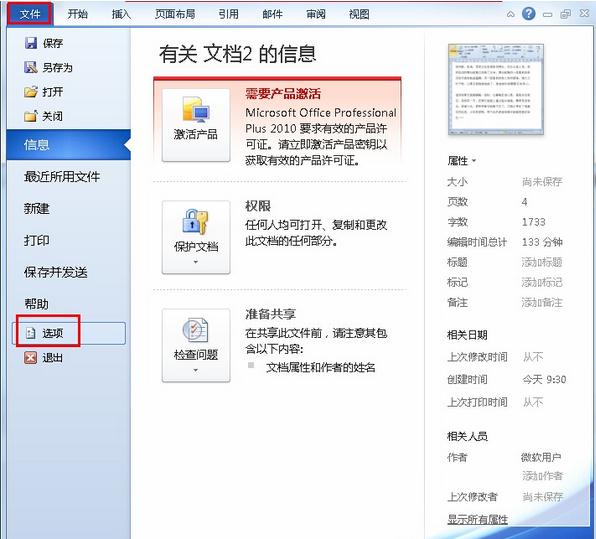This screenshot has height=539, width=596.
Task: Click Show All Properties (显示所有属性) link
Action: (x=477, y=520)
